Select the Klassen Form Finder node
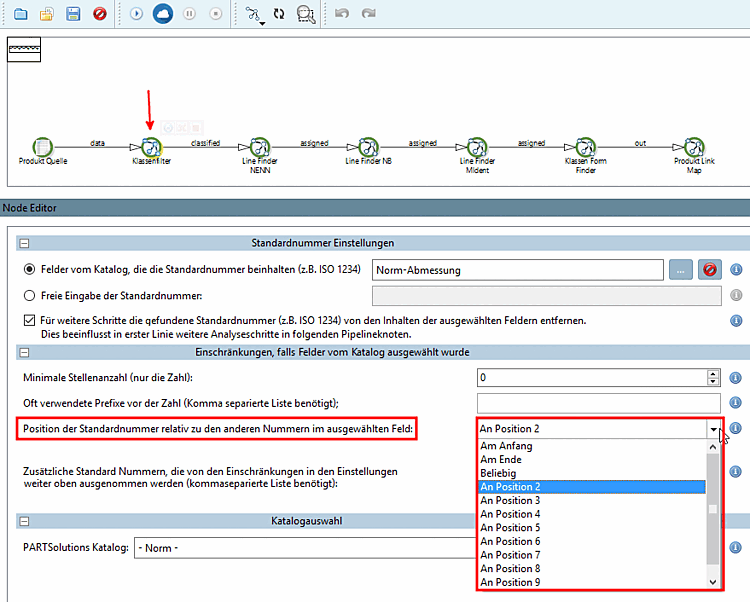This screenshot has width=750, height=602. coord(587,146)
